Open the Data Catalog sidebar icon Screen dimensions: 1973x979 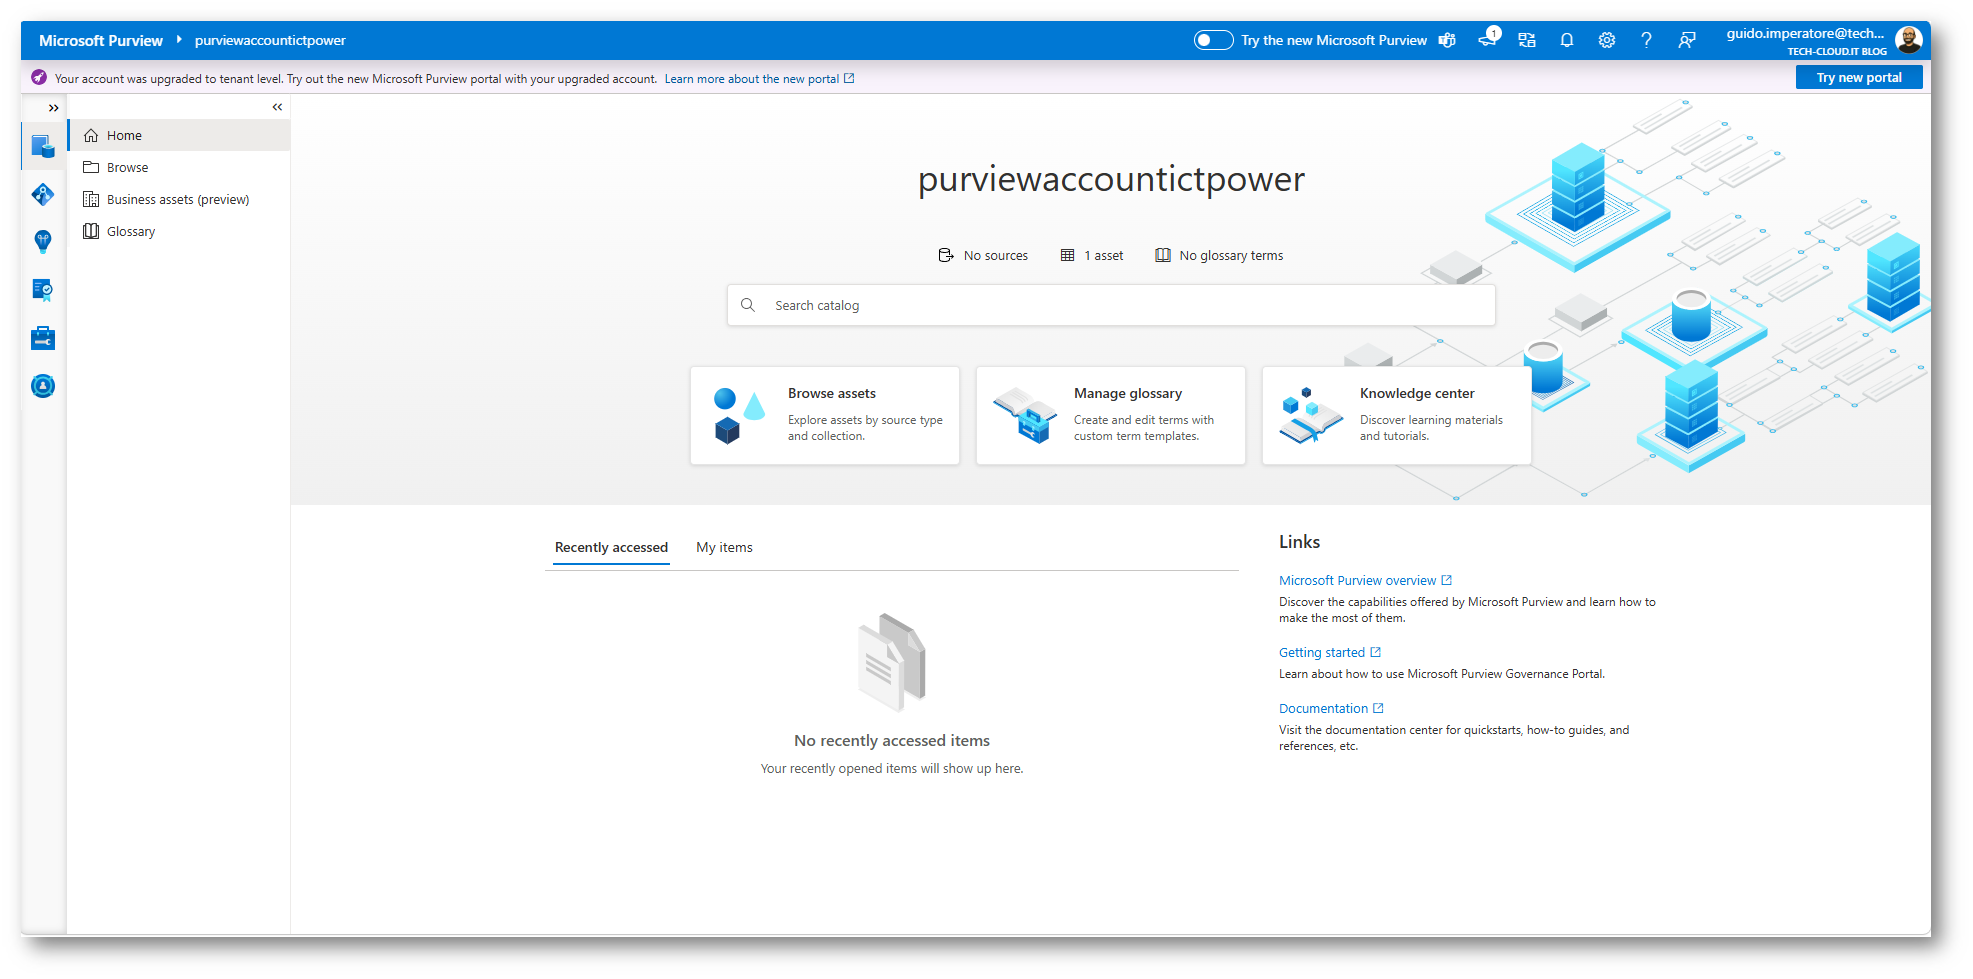(x=43, y=147)
